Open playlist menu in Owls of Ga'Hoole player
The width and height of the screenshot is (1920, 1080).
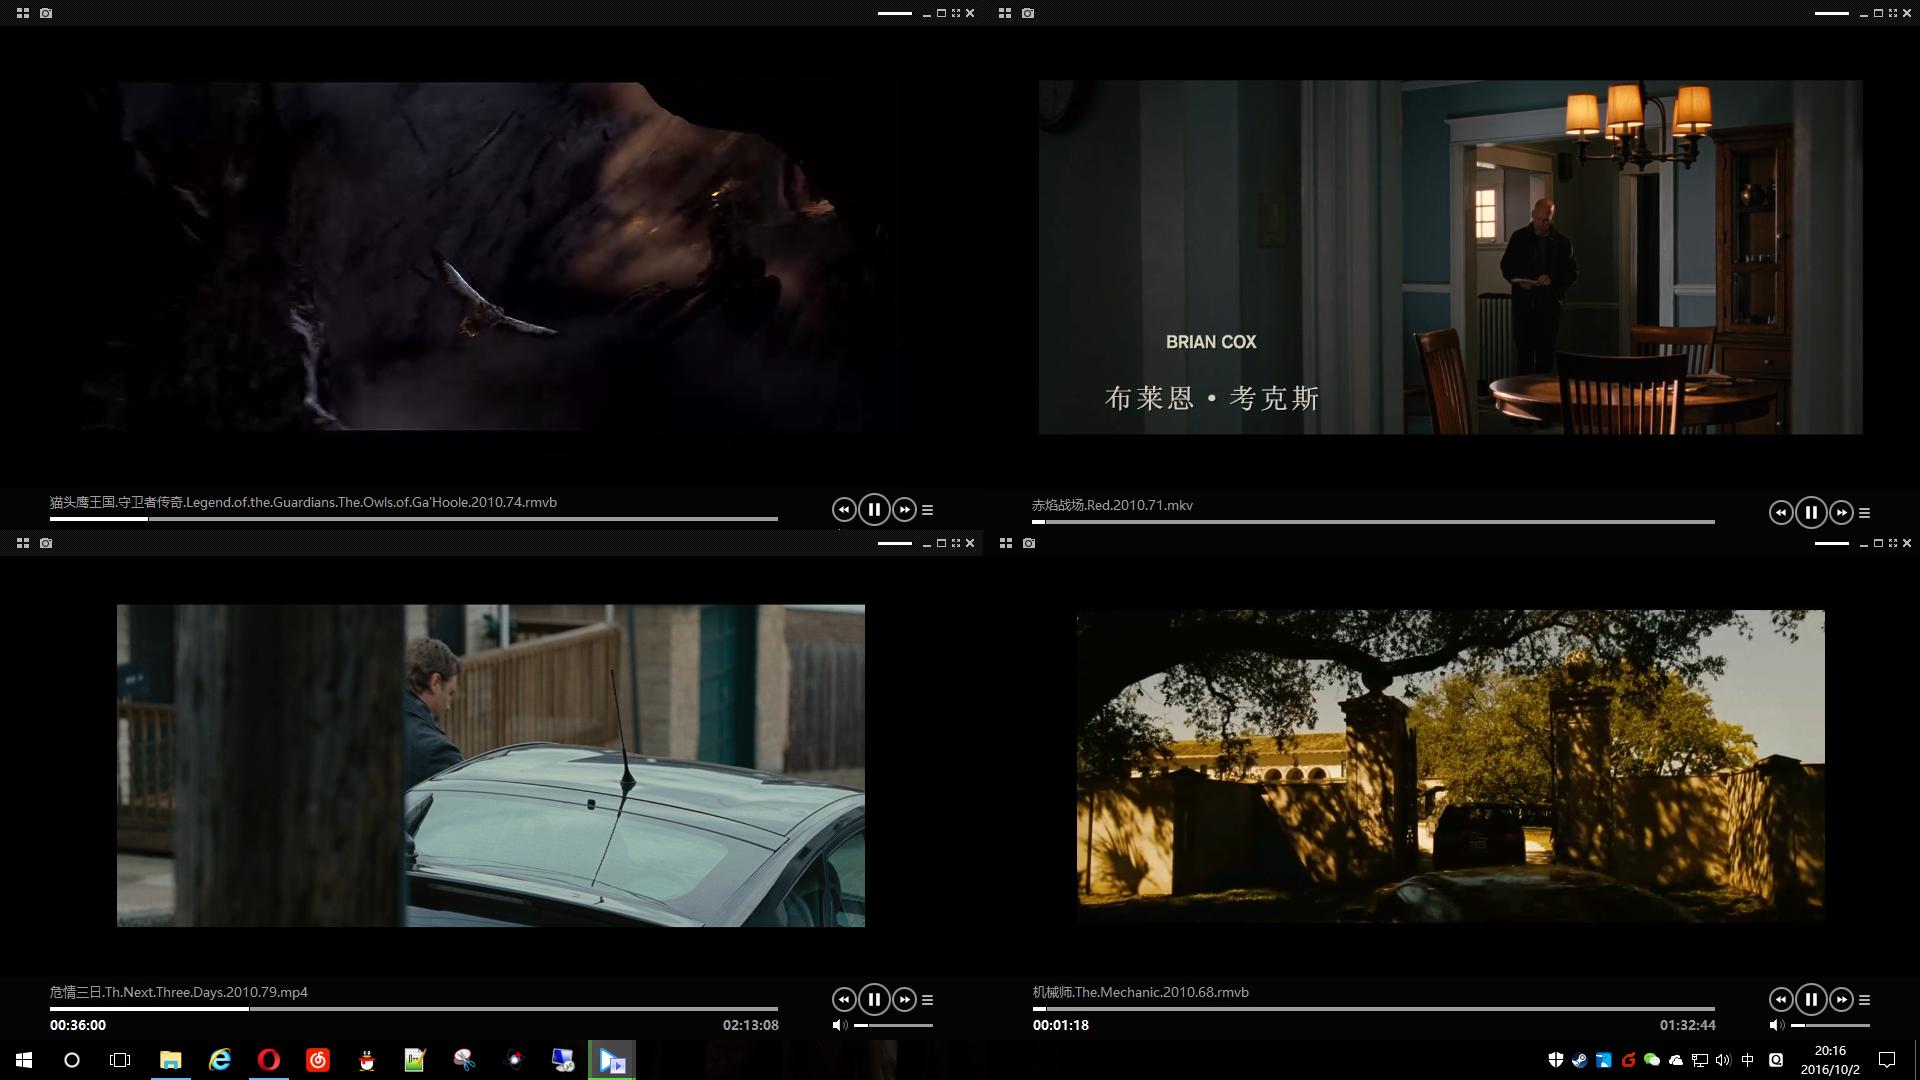click(x=928, y=510)
